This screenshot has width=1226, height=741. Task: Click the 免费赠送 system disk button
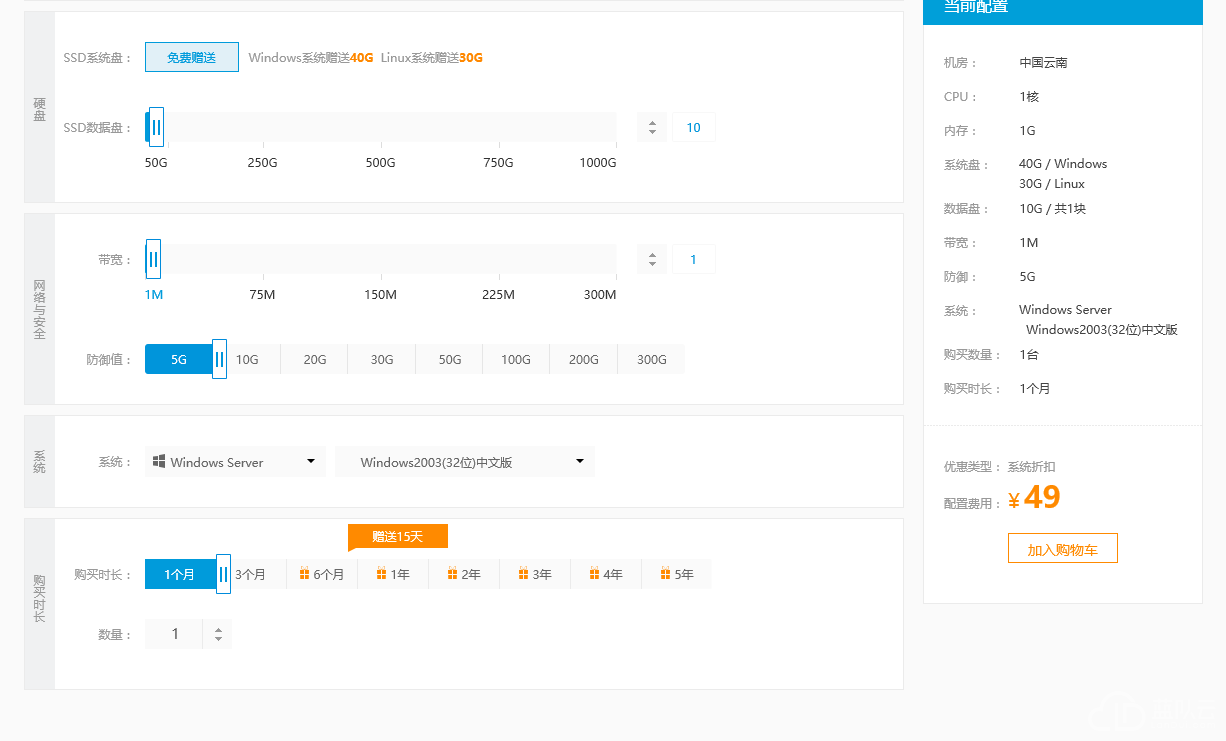pyautogui.click(x=192, y=58)
